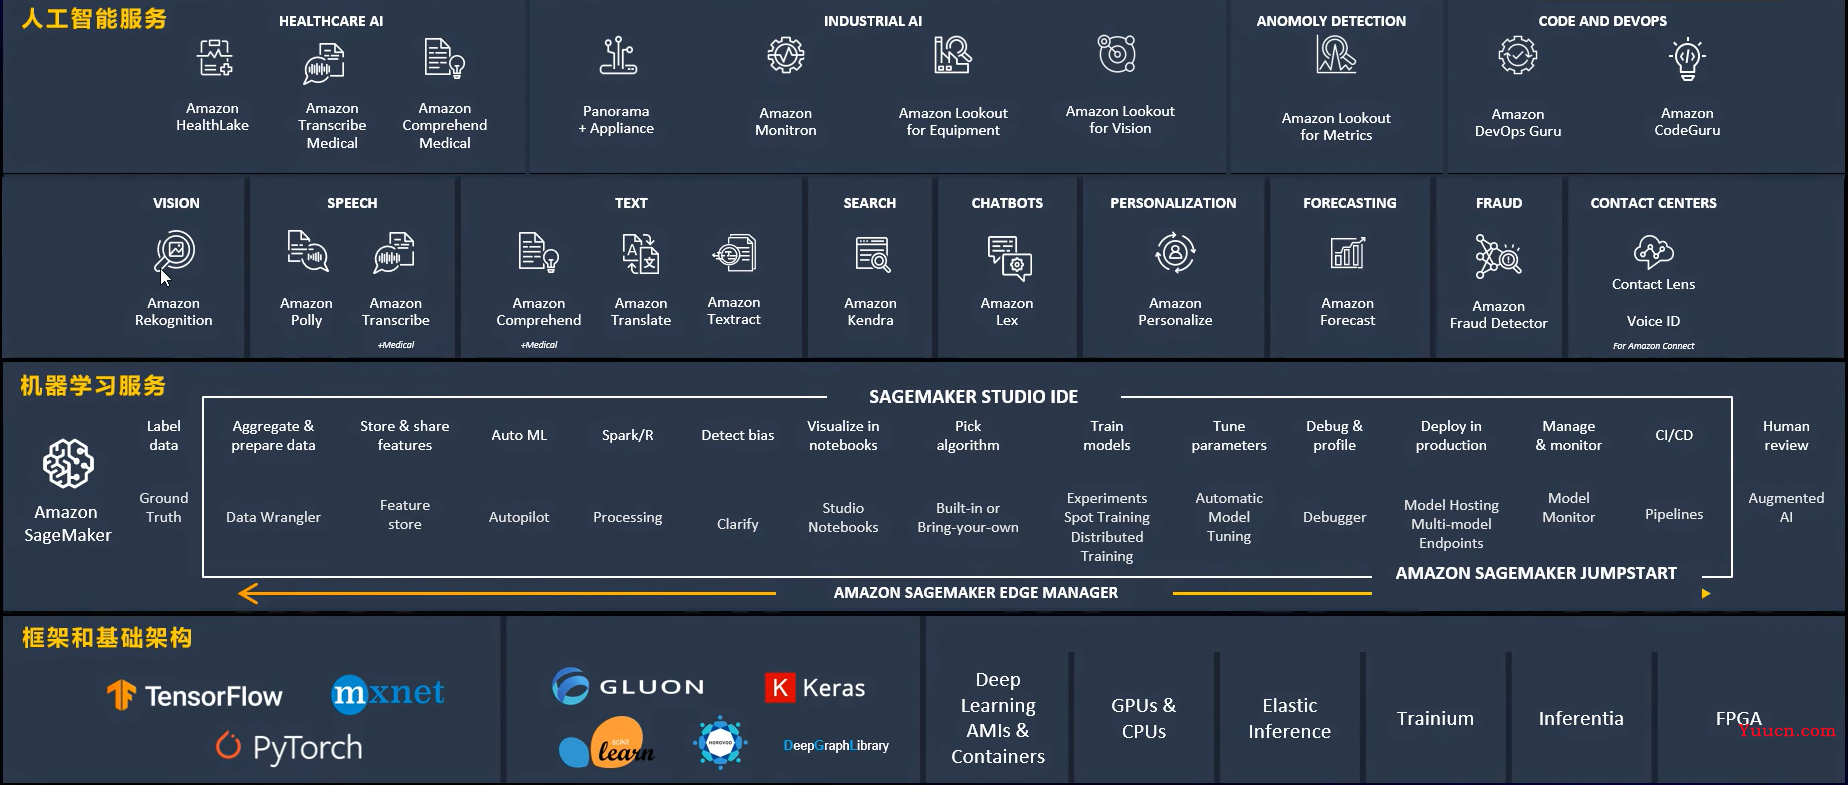Click Built-in or Bring-your-own

pos(968,518)
